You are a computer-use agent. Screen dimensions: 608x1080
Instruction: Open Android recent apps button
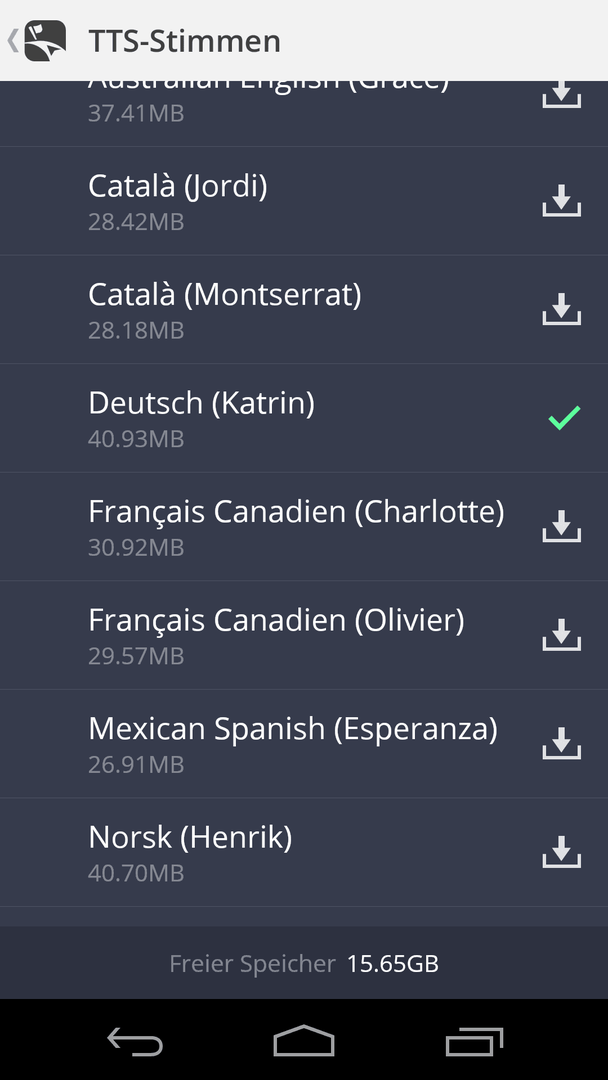474,1041
